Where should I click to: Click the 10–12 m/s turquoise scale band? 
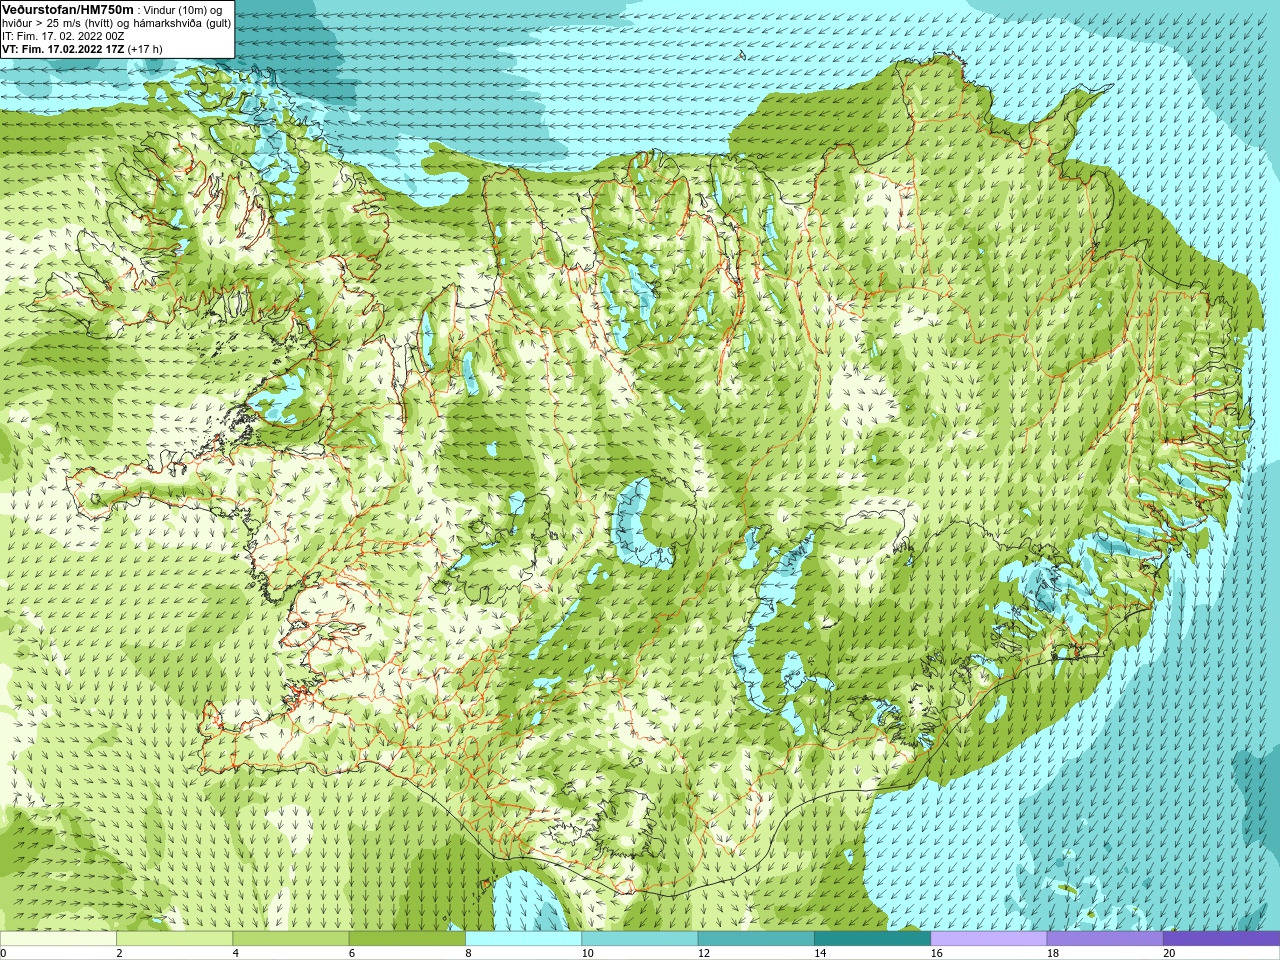coord(640,939)
